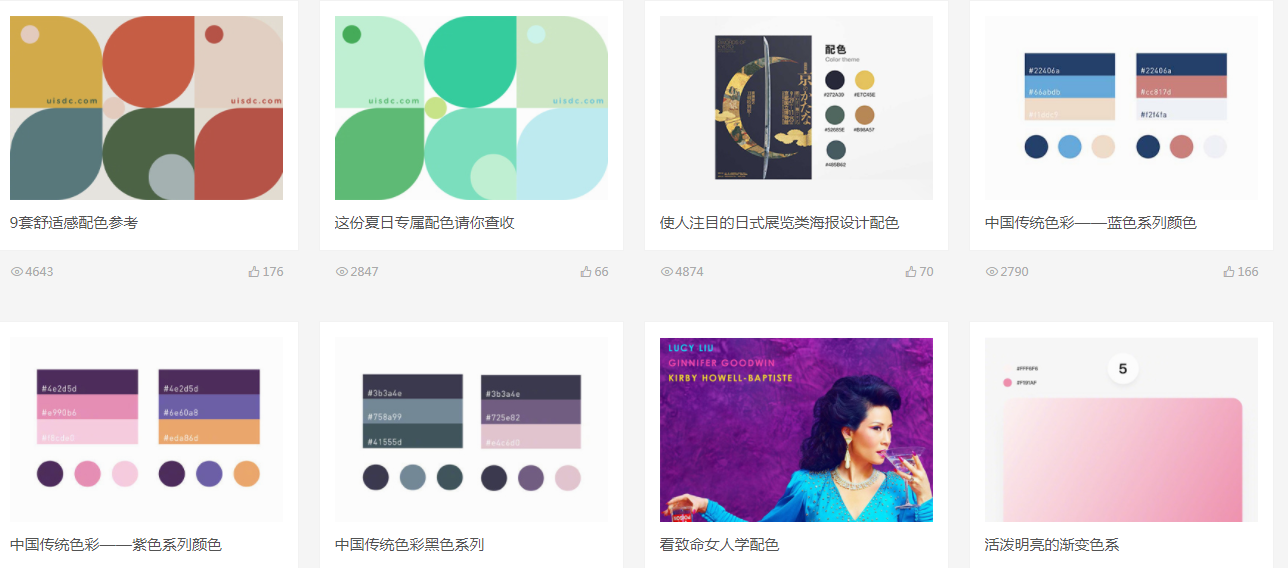Image resolution: width=1288 pixels, height=568 pixels.
Task: Click the eye views icon showing 2790
Action: [992, 272]
